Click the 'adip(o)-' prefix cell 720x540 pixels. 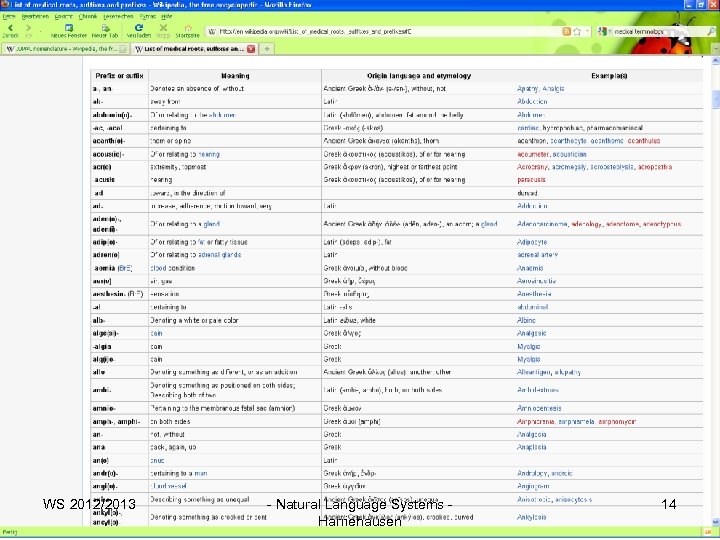point(119,242)
